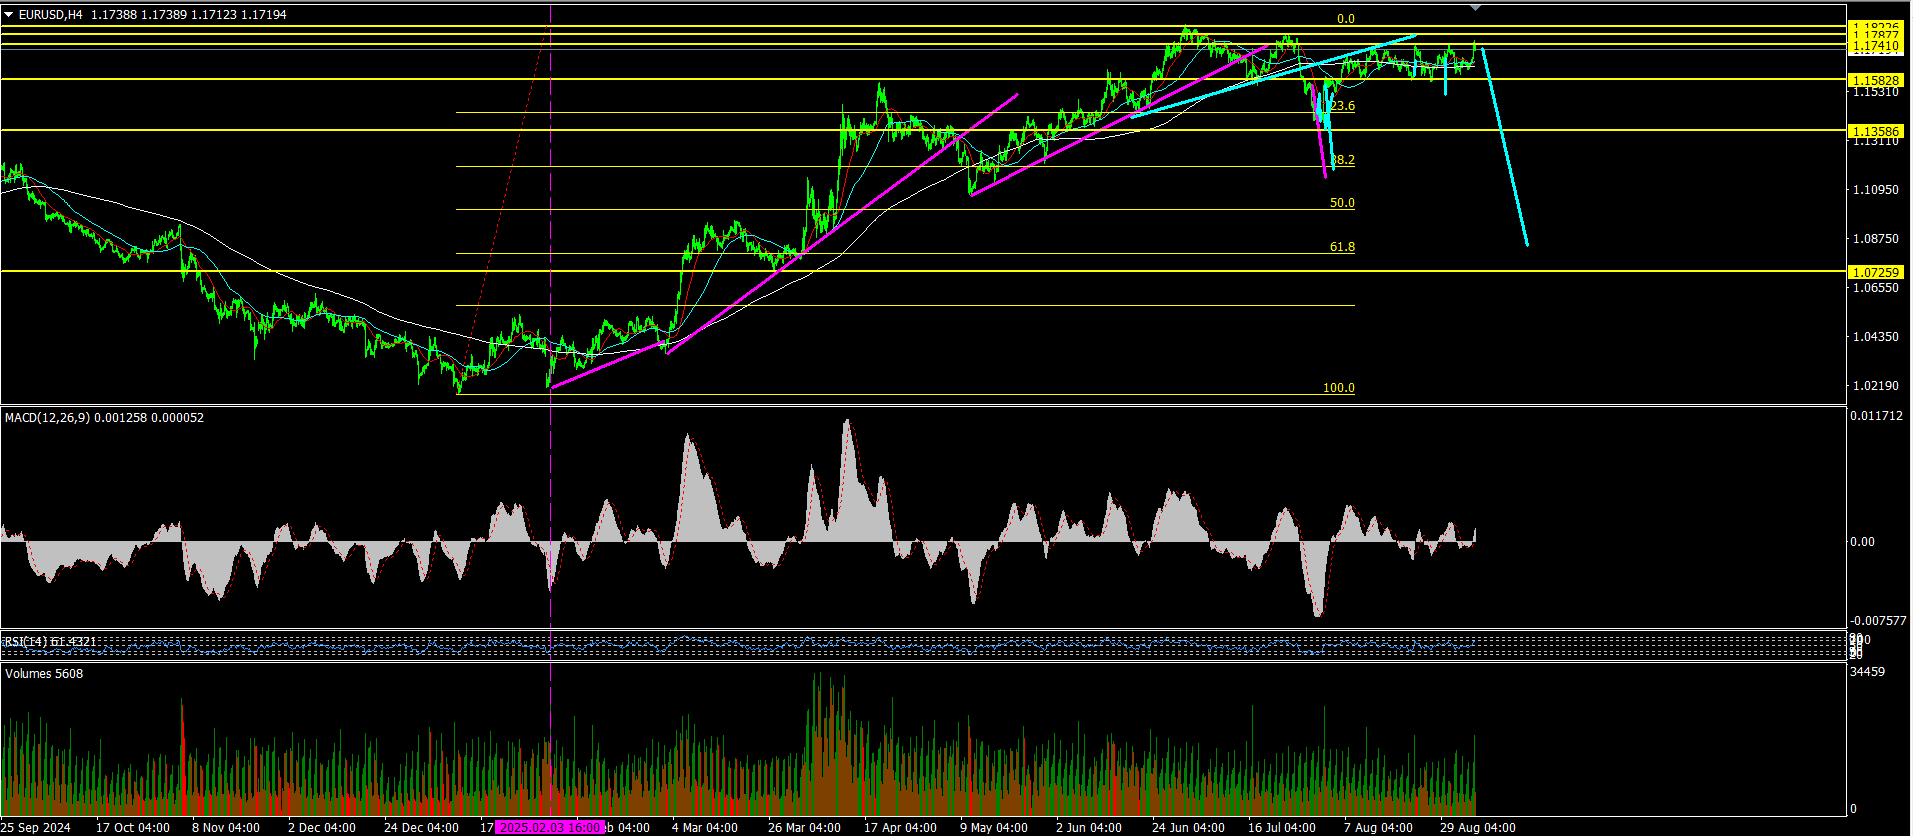Image resolution: width=1913 pixels, height=836 pixels.
Task: Click the Fibonacci 100.0 level label
Action: click(1339, 388)
